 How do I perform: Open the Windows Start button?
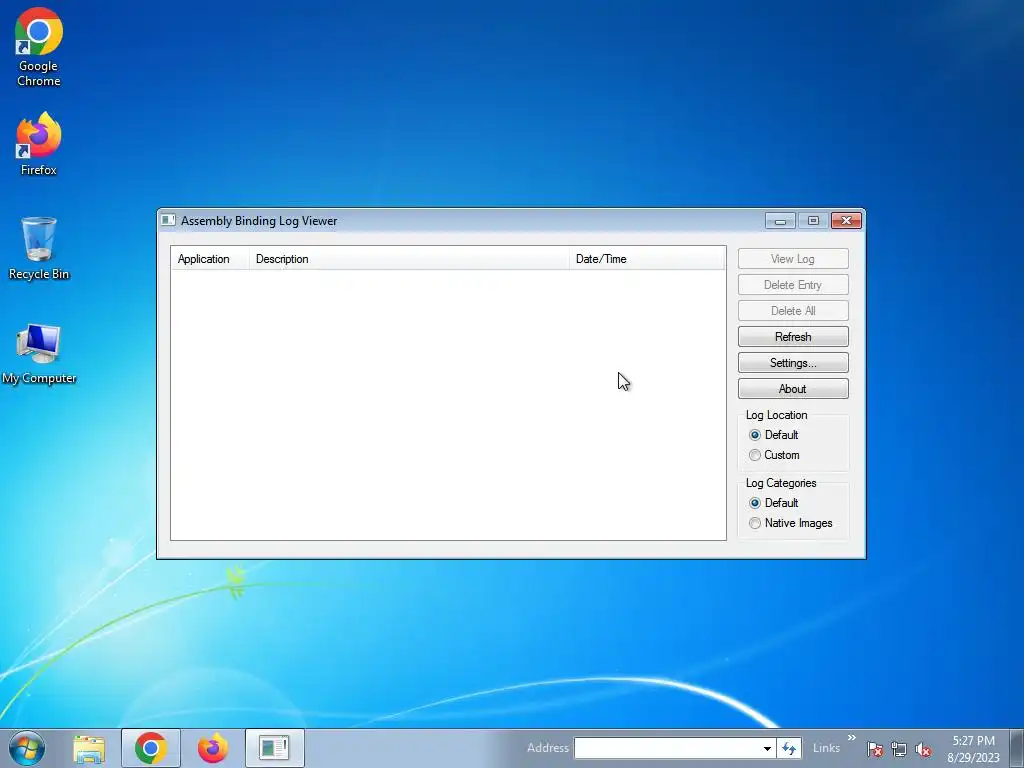[x=27, y=748]
